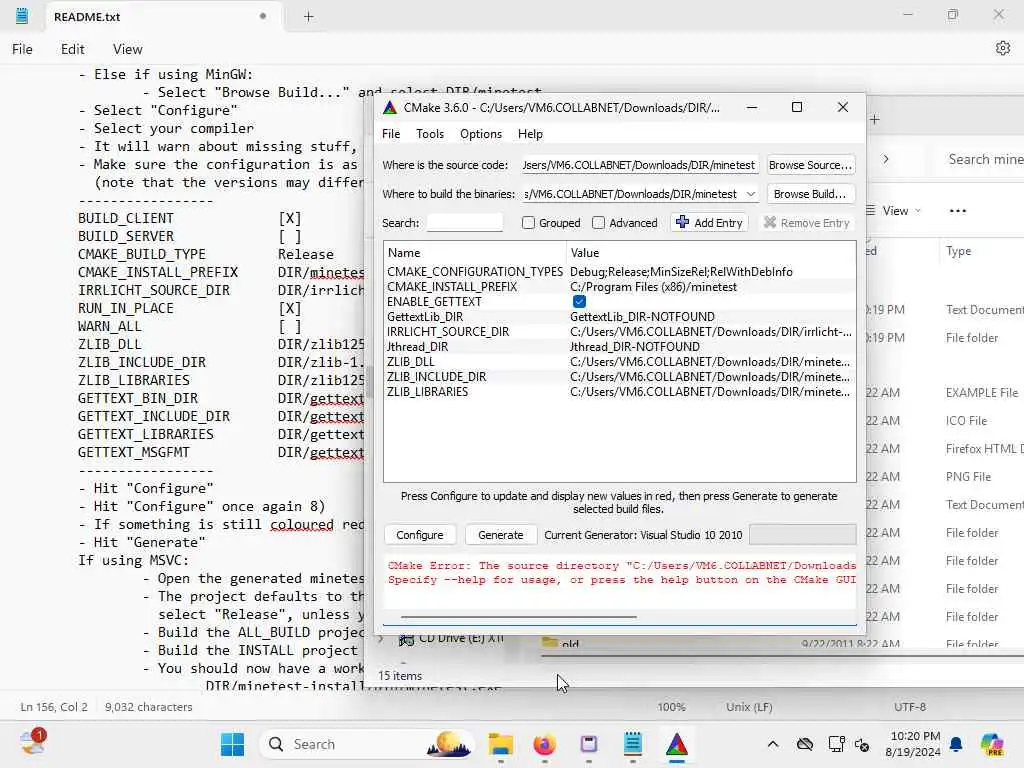The width and height of the screenshot is (1024, 768).
Task: Click Notepad app icon in title bar
Action: point(22,16)
